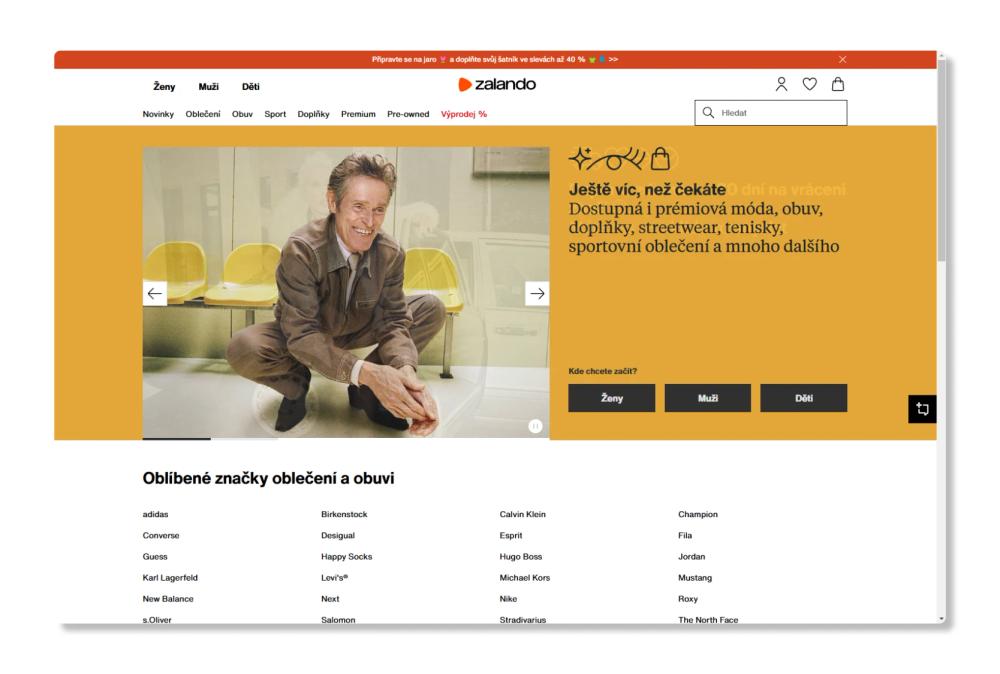Viewport: 1000px width, 674px height.
Task: Open the Levi's brand link
Action: (x=334, y=578)
